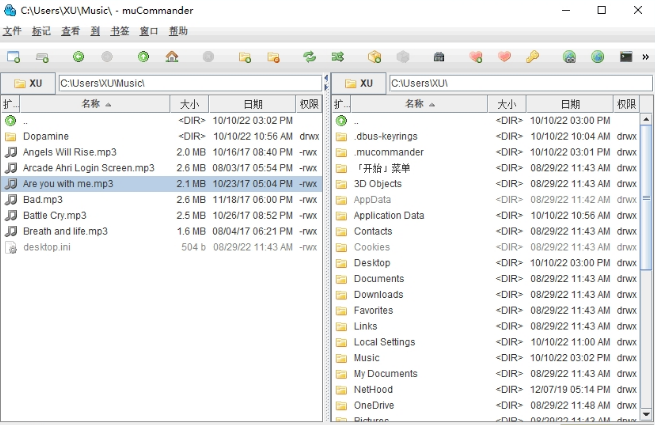This screenshot has width=655, height=425.
Task: Pack files using the box icon
Action: pos(374,56)
